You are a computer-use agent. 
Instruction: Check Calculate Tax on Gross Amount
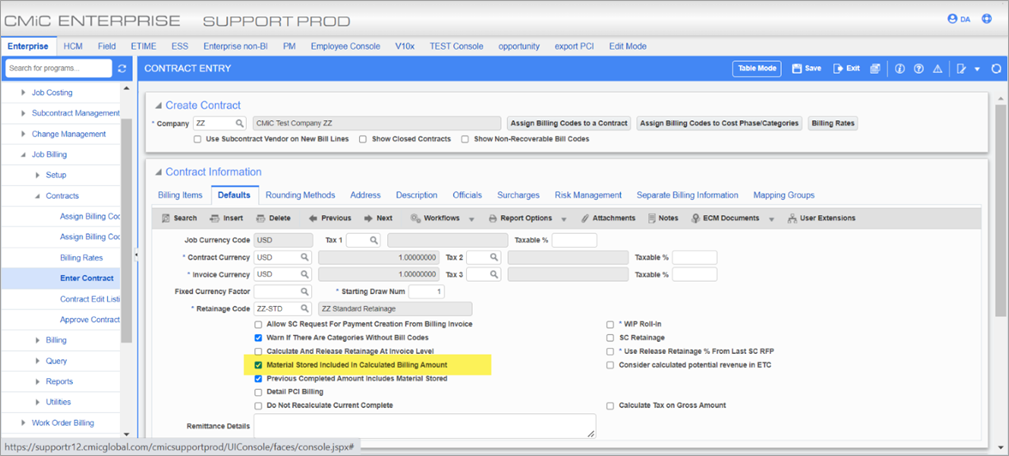(x=611, y=406)
